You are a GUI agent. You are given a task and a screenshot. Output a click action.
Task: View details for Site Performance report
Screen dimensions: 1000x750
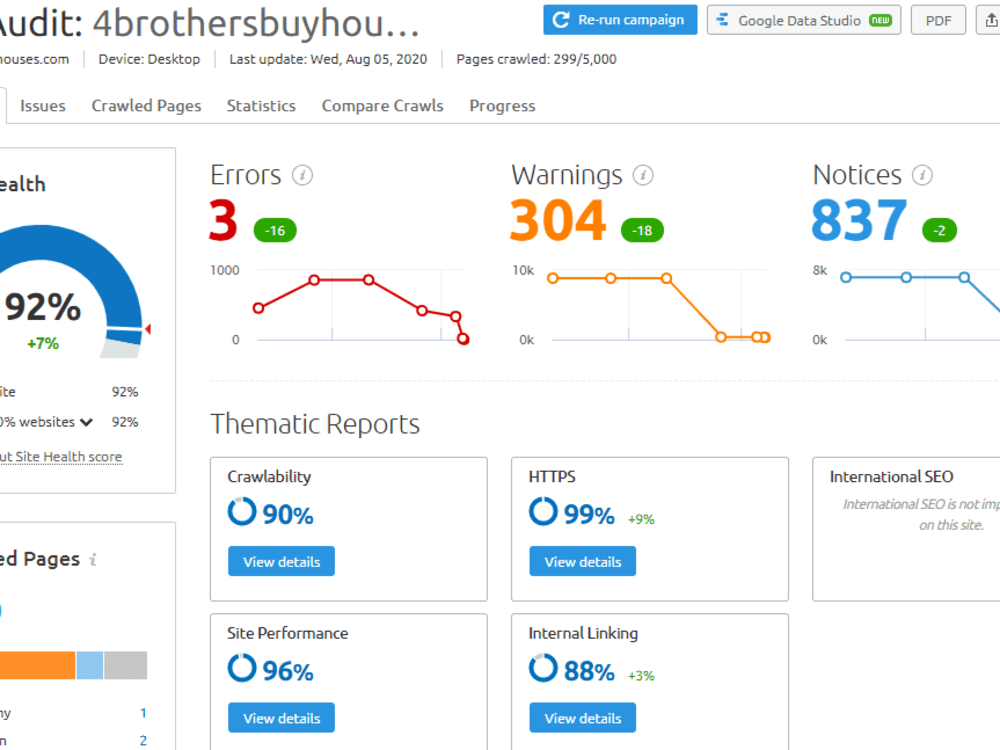point(281,718)
